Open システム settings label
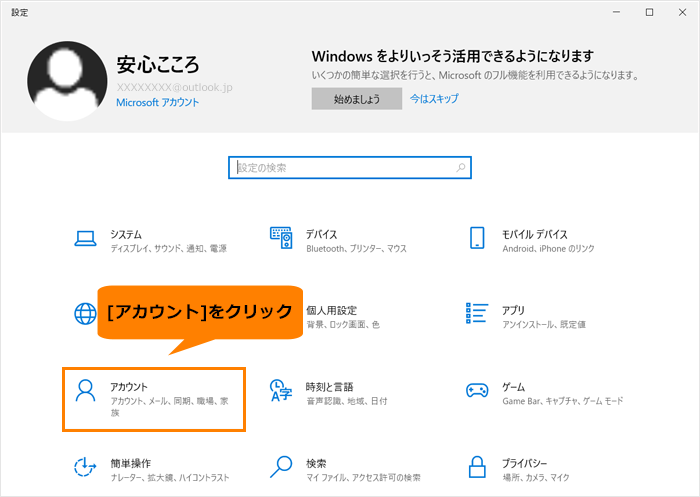 click(126, 234)
